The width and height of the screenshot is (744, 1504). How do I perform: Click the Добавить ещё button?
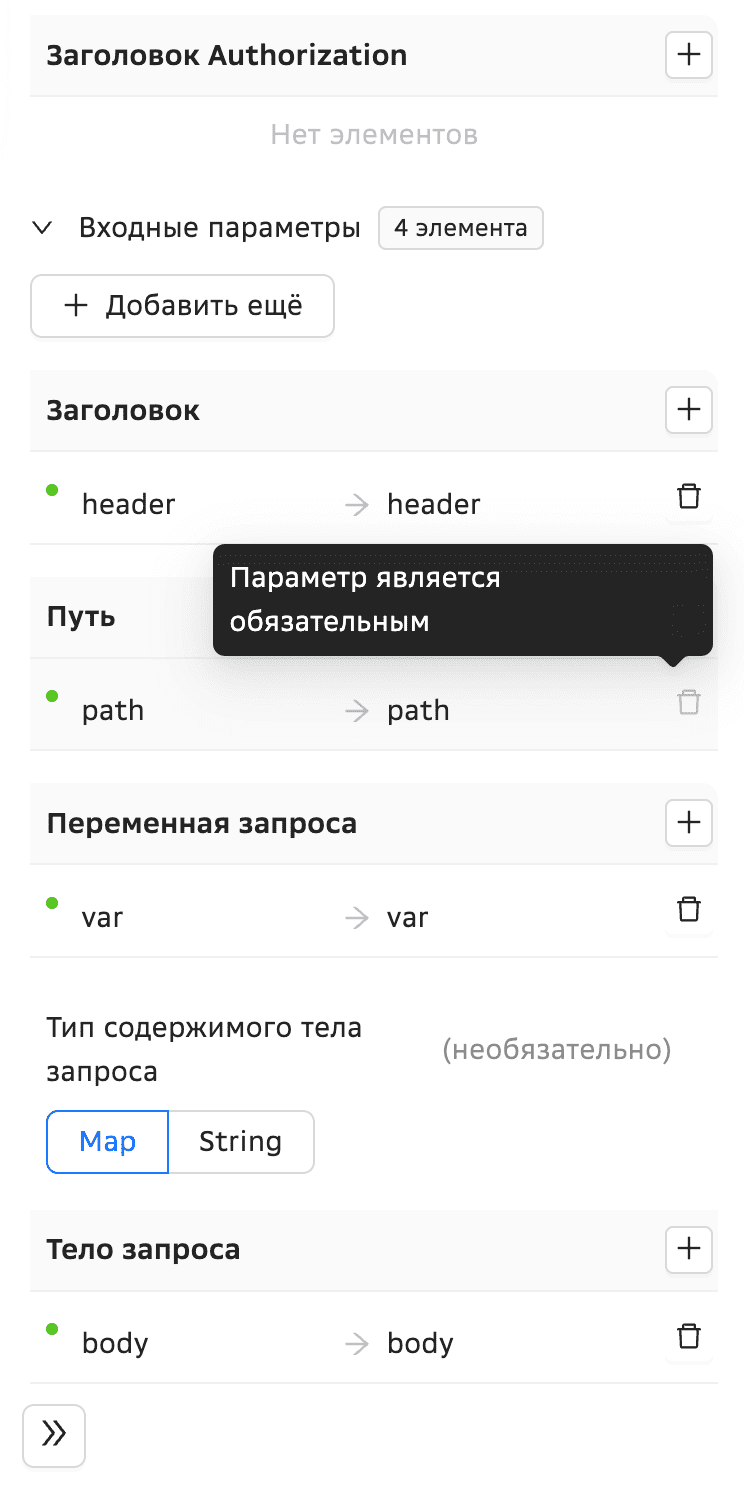point(182,306)
